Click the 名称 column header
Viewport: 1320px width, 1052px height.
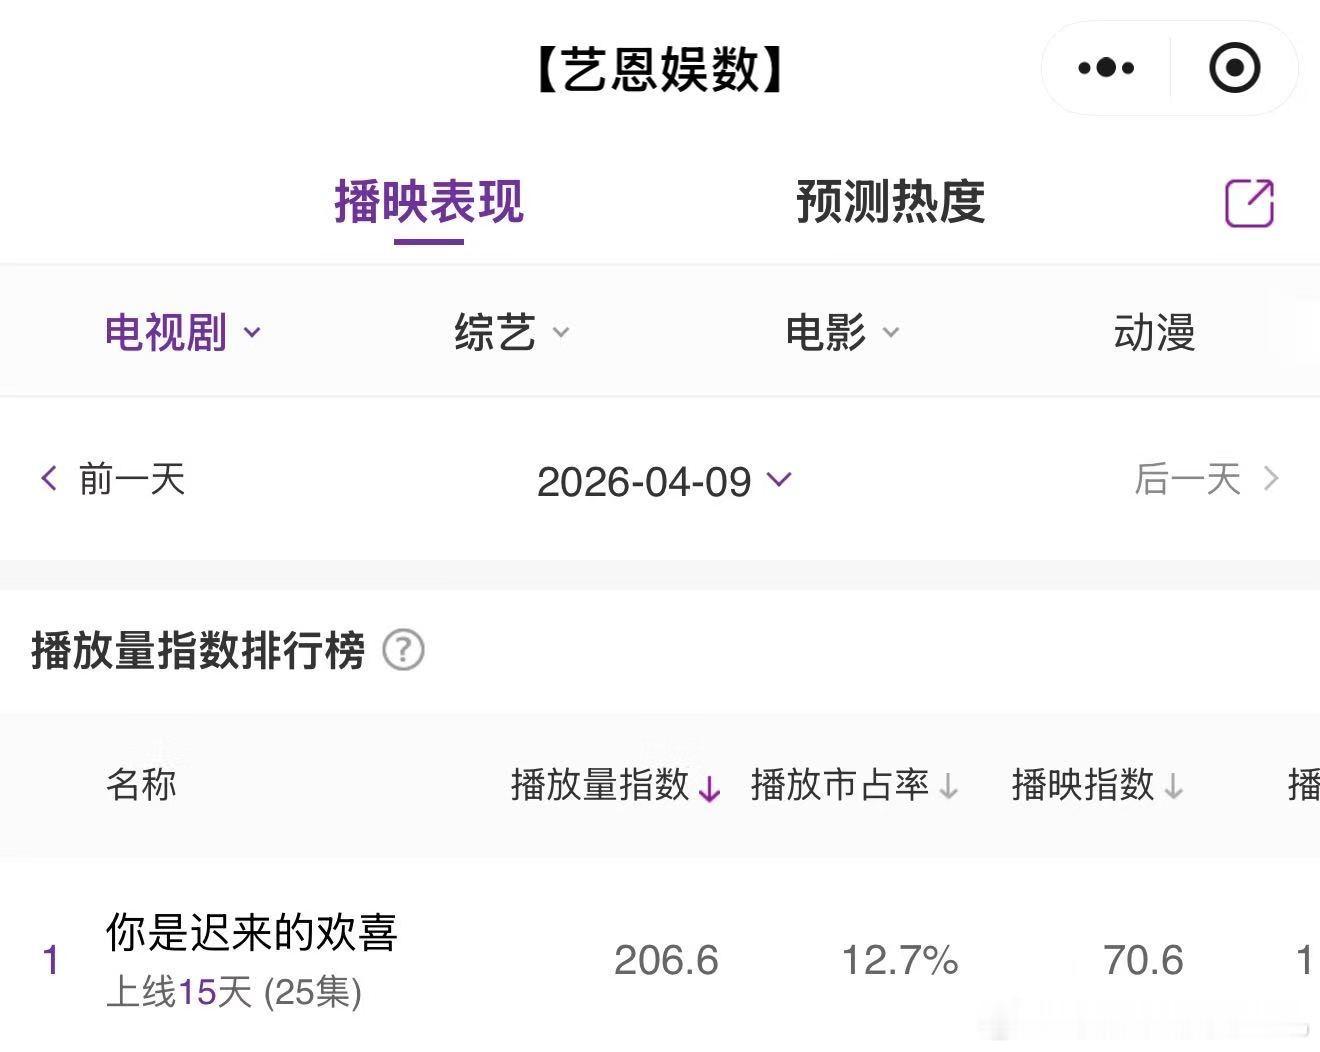point(141,785)
